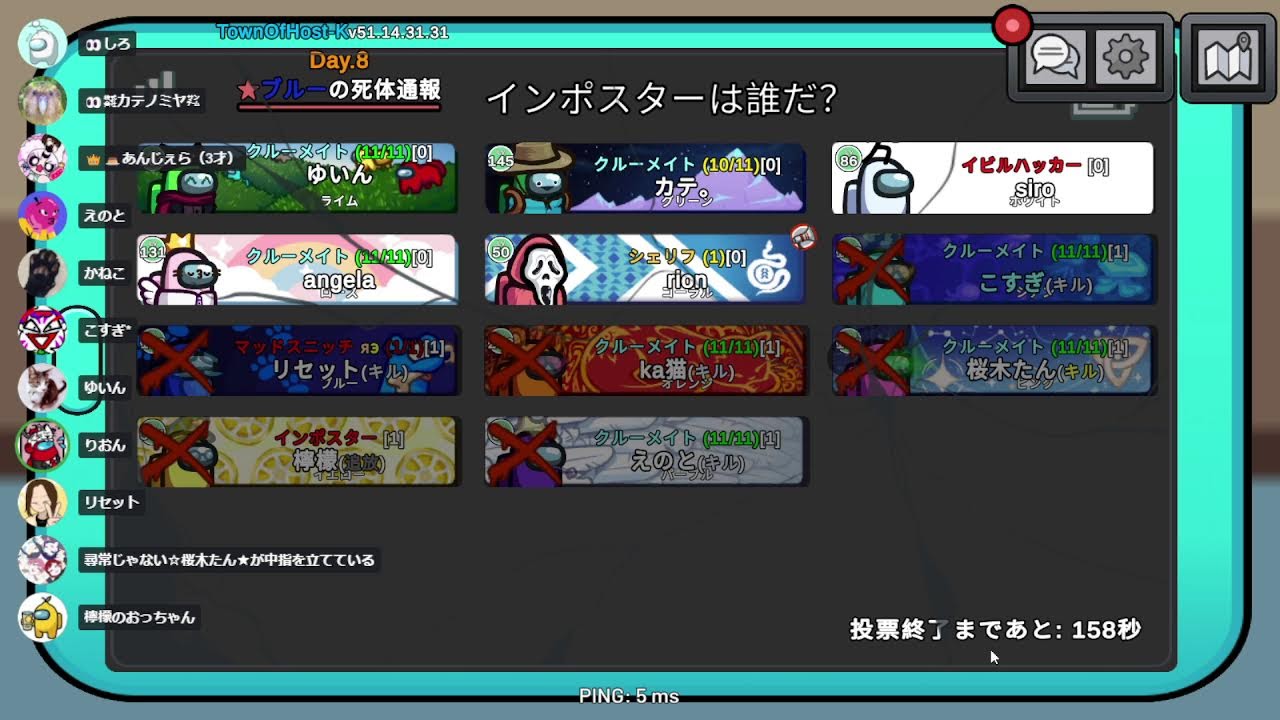Click リセット avatar in overlay list

pyautogui.click(x=43, y=502)
